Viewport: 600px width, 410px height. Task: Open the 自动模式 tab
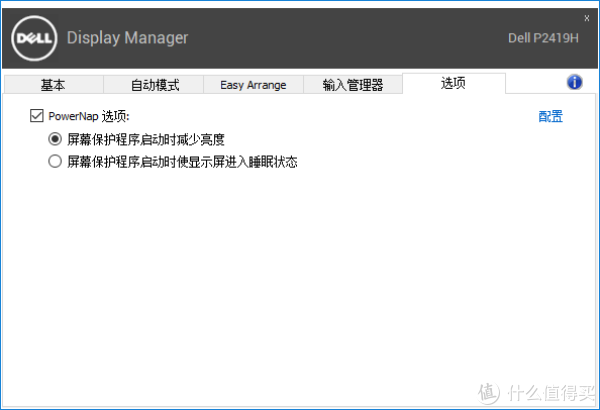click(x=154, y=85)
